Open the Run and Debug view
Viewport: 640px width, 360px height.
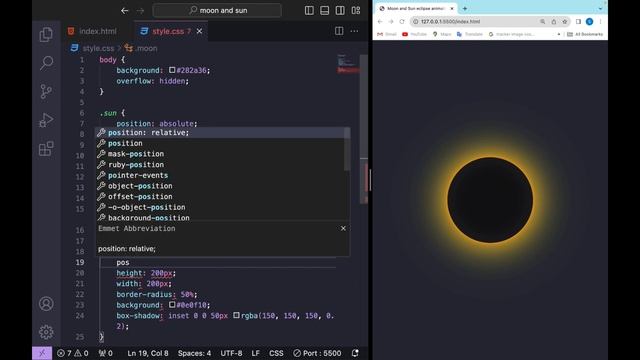click(46, 120)
